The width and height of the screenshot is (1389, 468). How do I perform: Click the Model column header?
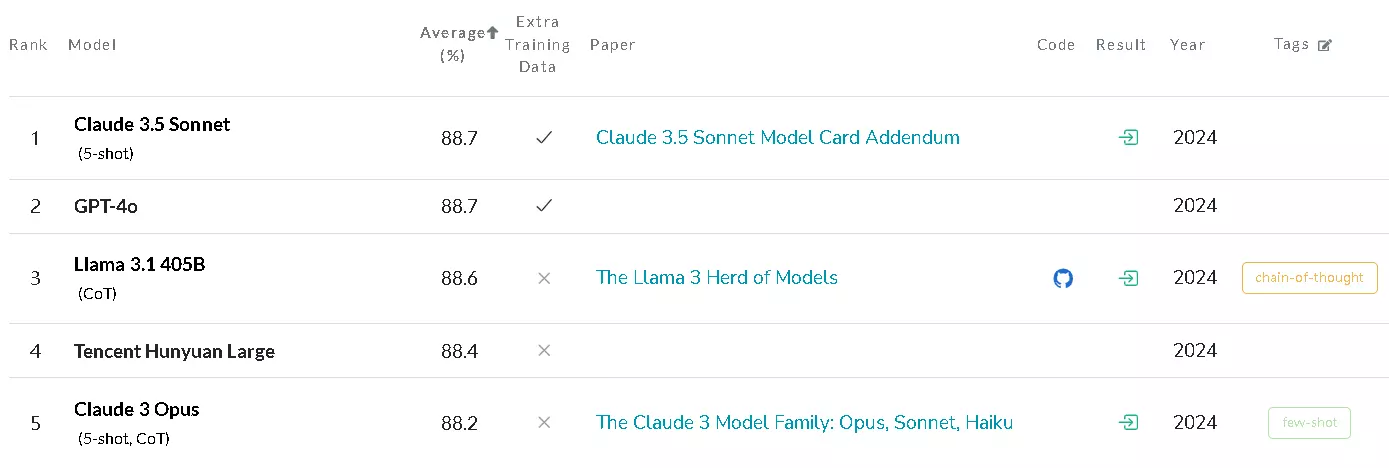[x=92, y=45]
